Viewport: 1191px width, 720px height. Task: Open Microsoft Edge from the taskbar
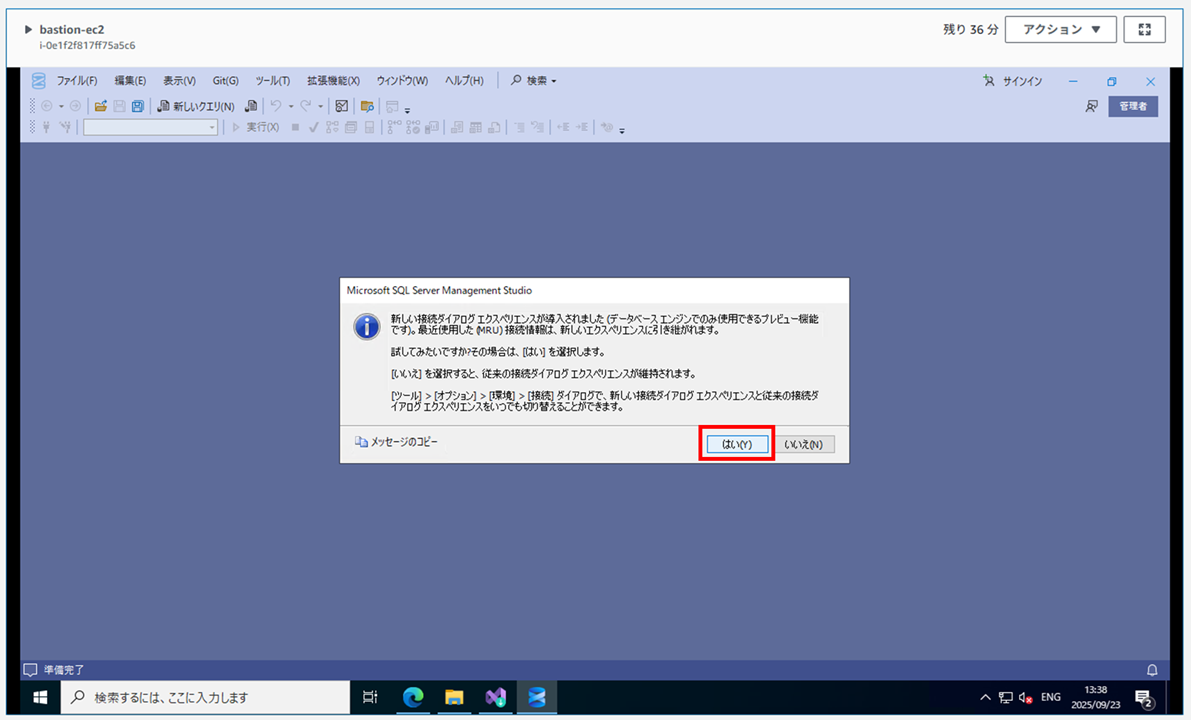pos(412,697)
